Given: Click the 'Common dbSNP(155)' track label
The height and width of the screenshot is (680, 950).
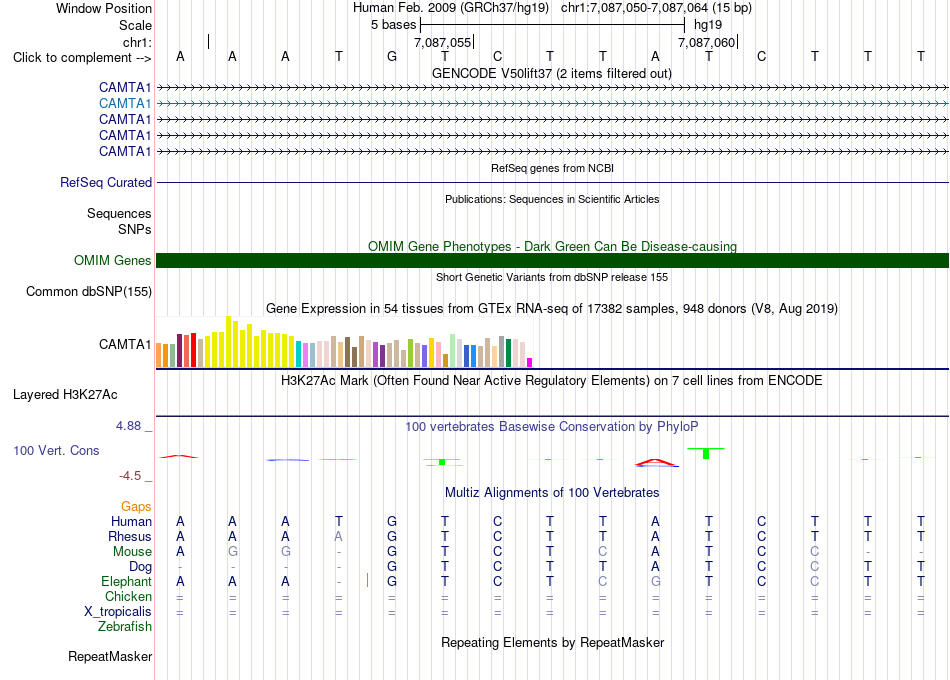Looking at the screenshot, I should click(x=88, y=292).
